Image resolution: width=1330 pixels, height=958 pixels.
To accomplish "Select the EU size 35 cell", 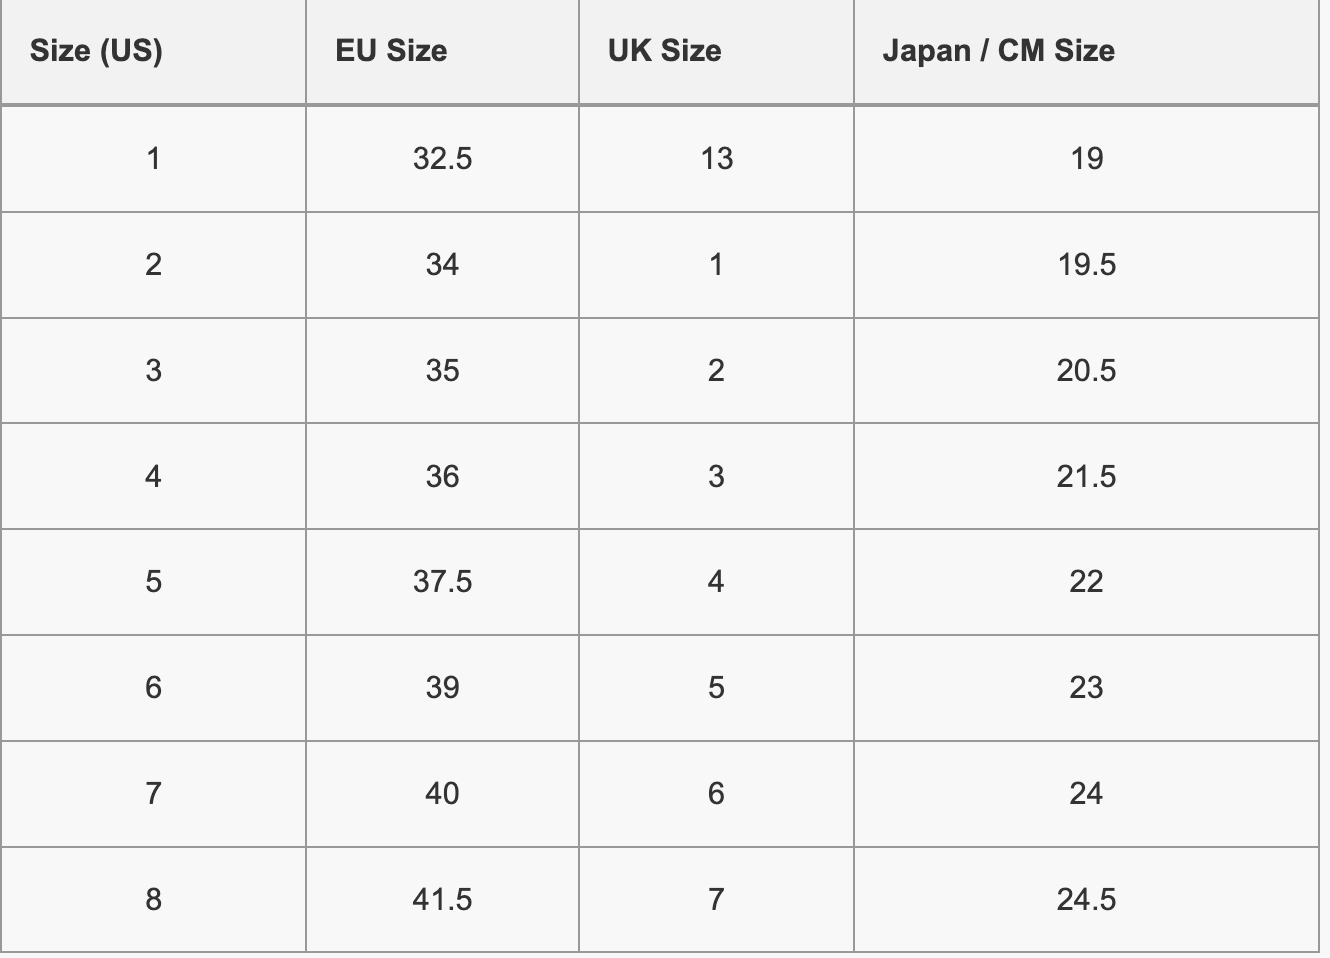I will pyautogui.click(x=442, y=371).
